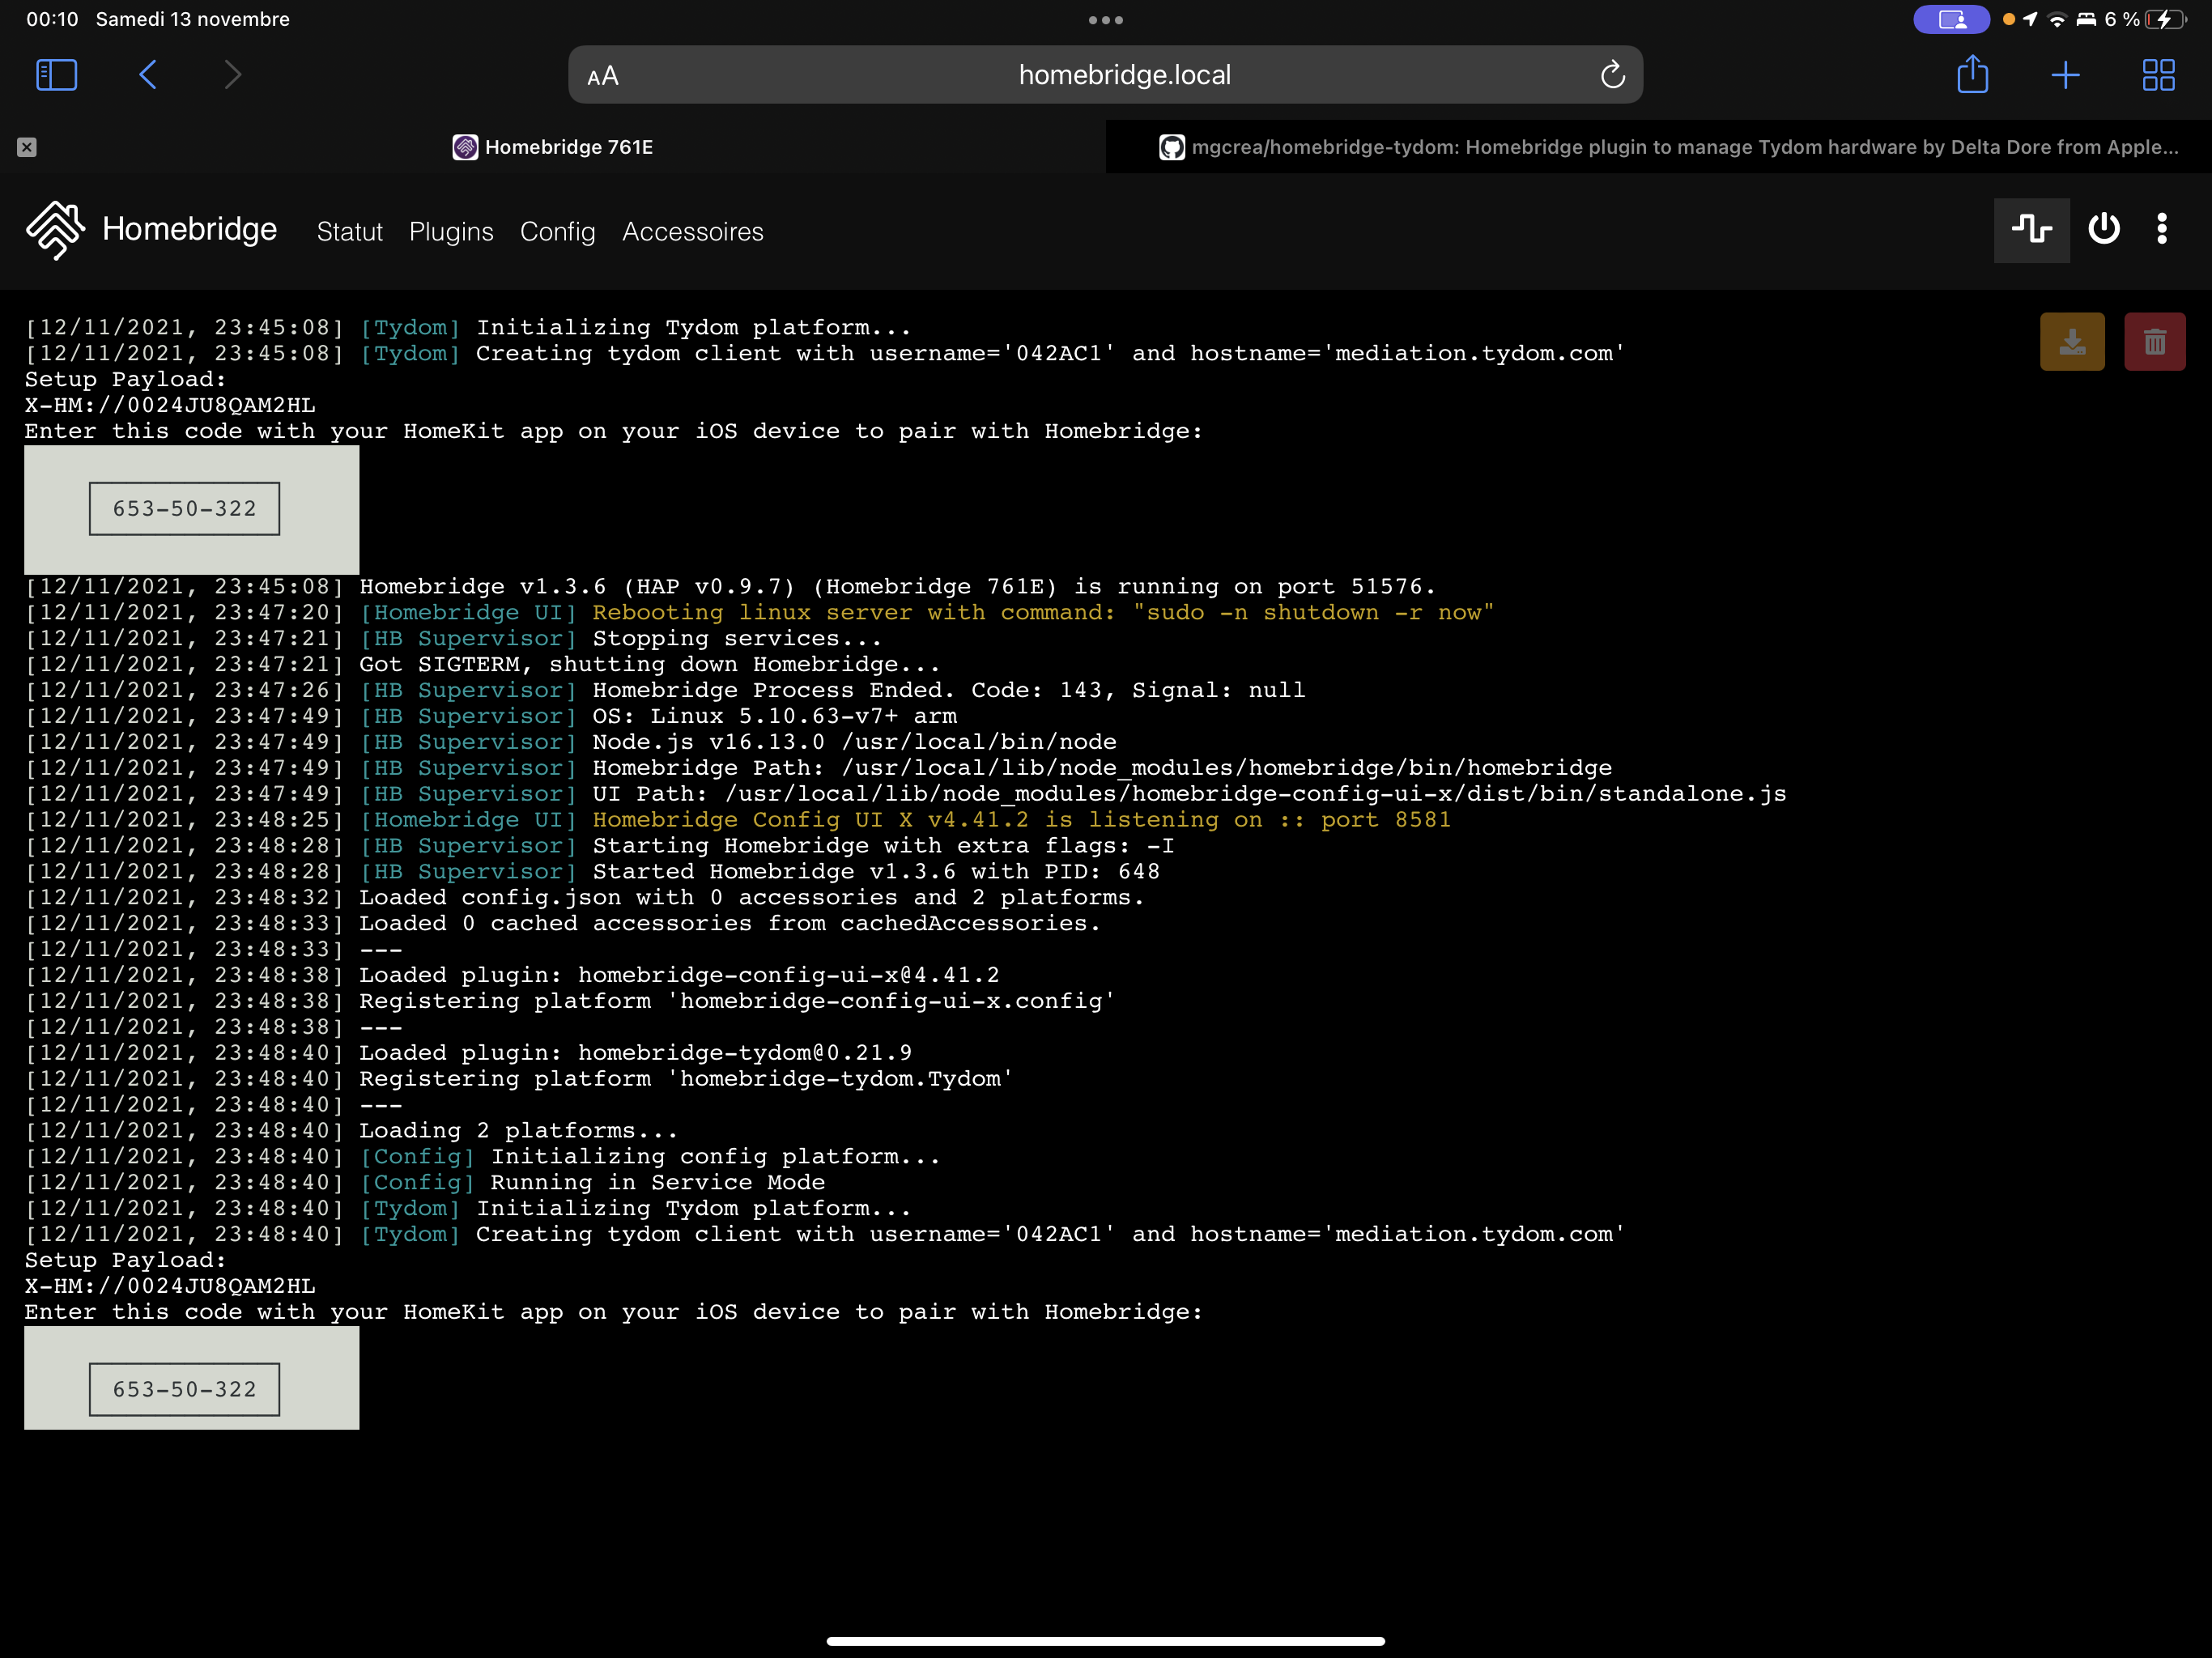Restart the server via the power icon
This screenshot has width=2212, height=1658.
2104,229
